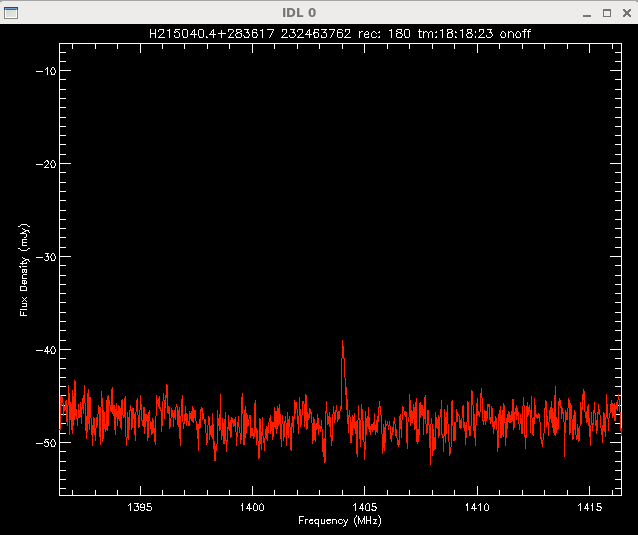The image size is (638, 535).
Task: Close the IDL 0 window
Action: click(625, 13)
